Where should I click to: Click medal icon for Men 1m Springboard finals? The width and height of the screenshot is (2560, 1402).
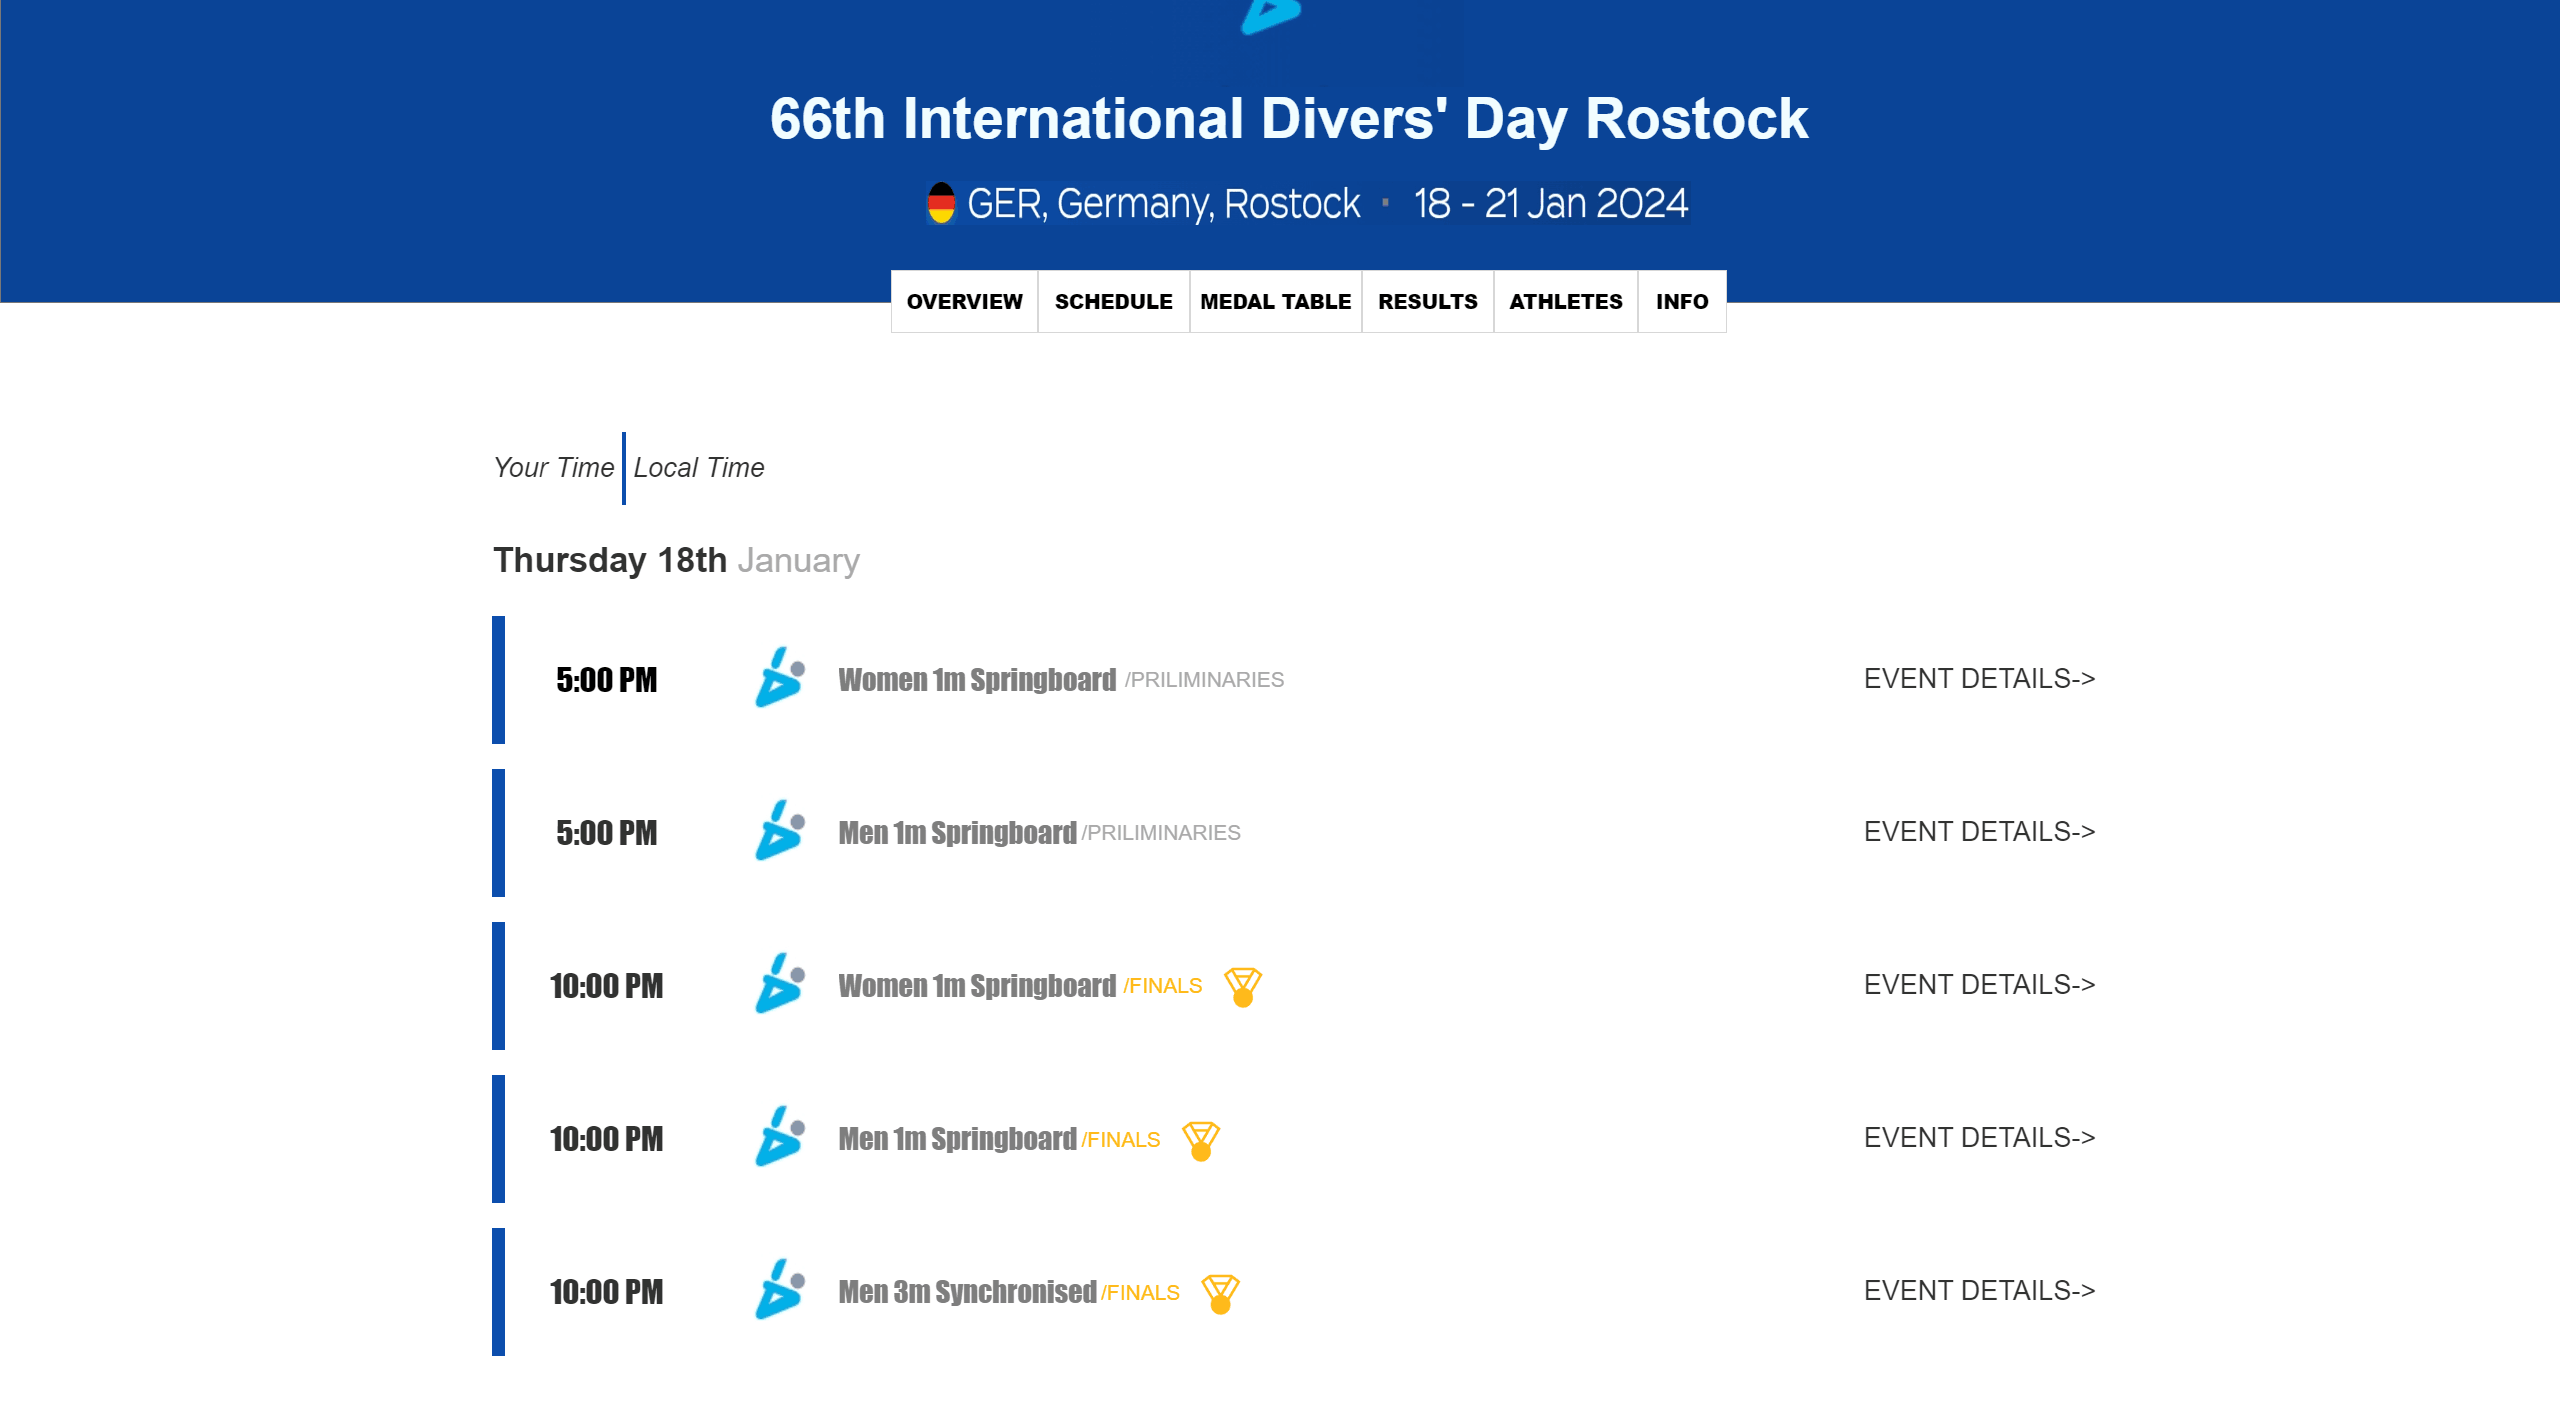(1200, 1140)
